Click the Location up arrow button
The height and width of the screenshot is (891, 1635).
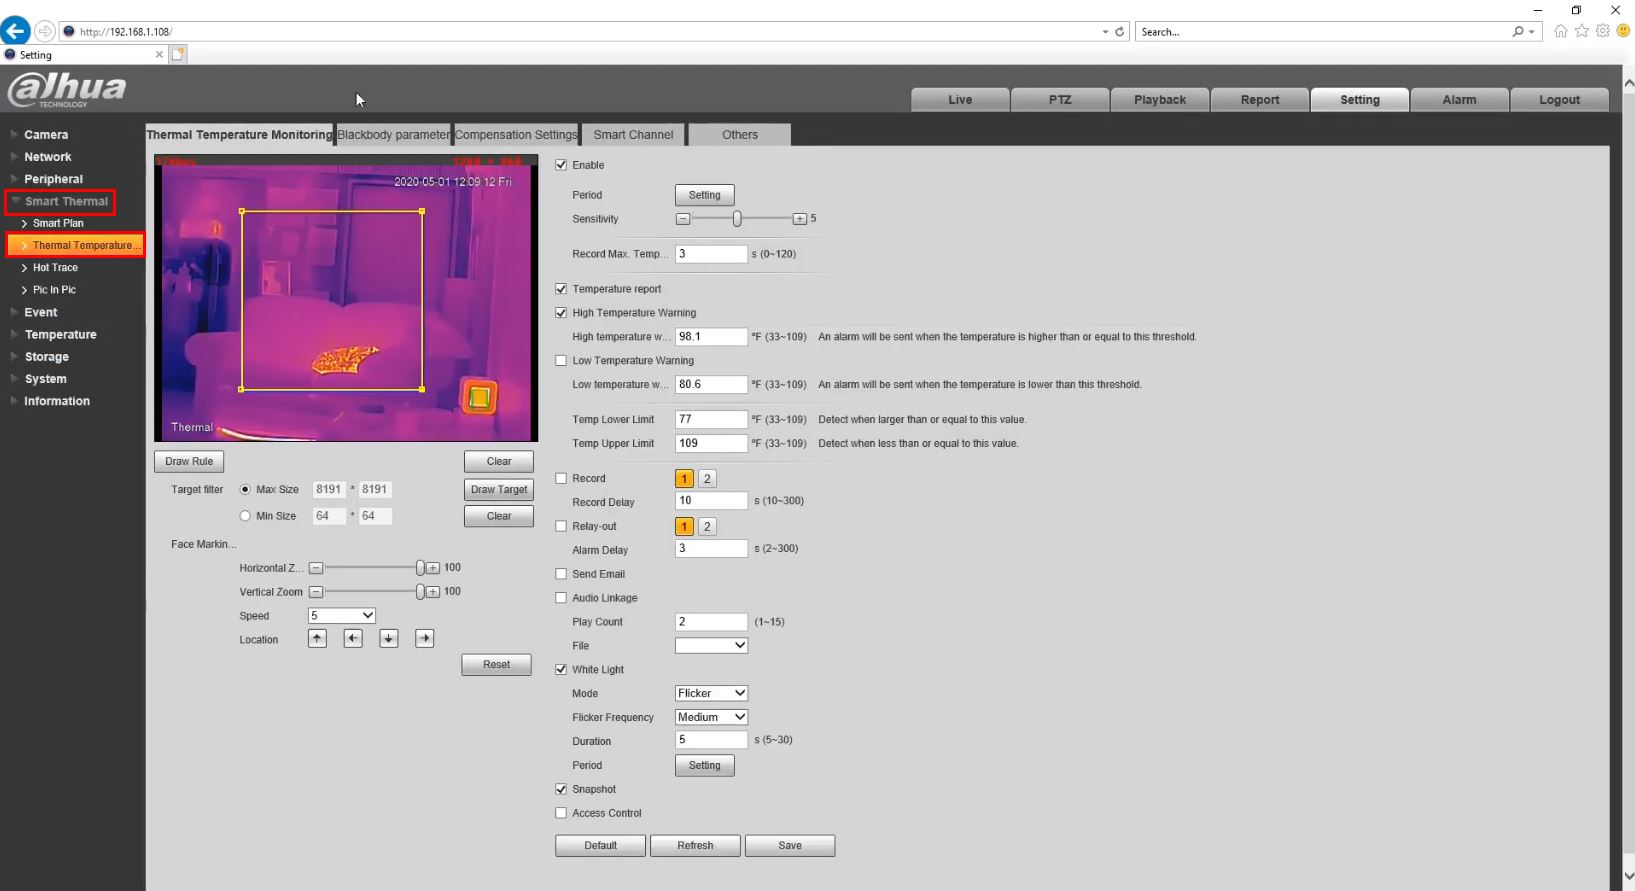point(317,639)
